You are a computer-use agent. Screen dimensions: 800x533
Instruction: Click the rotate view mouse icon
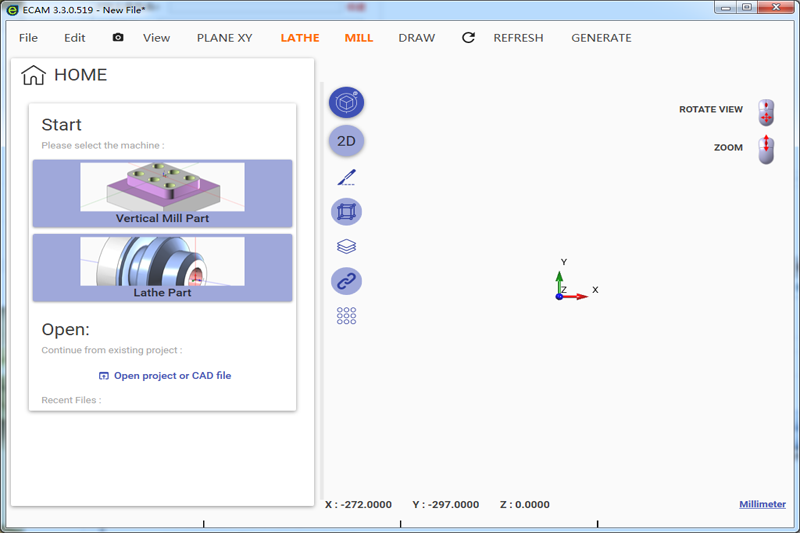pos(766,113)
